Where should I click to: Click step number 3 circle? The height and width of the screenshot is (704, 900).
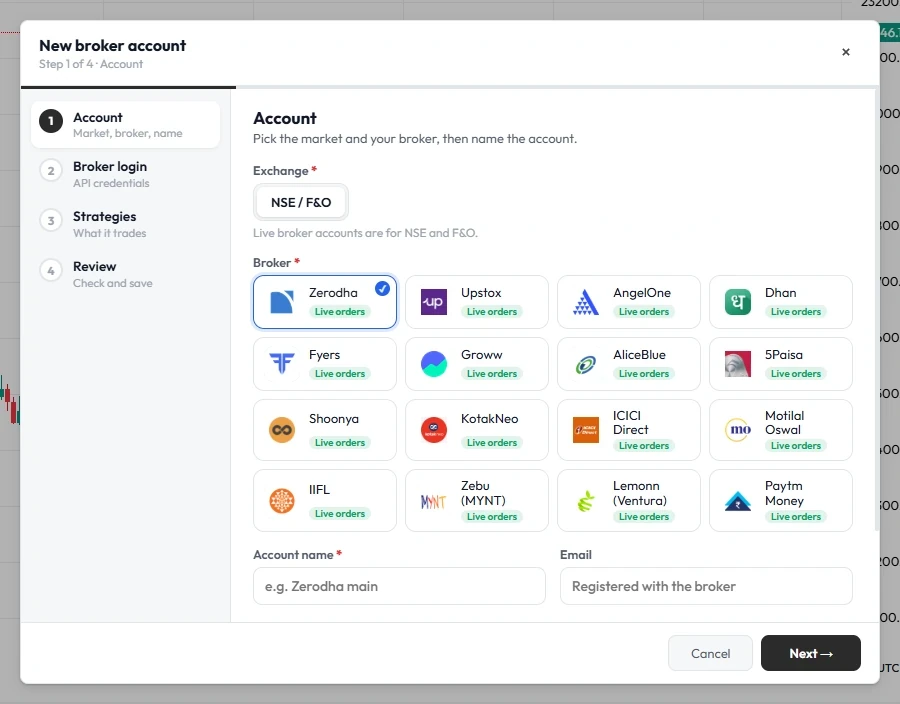pyautogui.click(x=51, y=221)
